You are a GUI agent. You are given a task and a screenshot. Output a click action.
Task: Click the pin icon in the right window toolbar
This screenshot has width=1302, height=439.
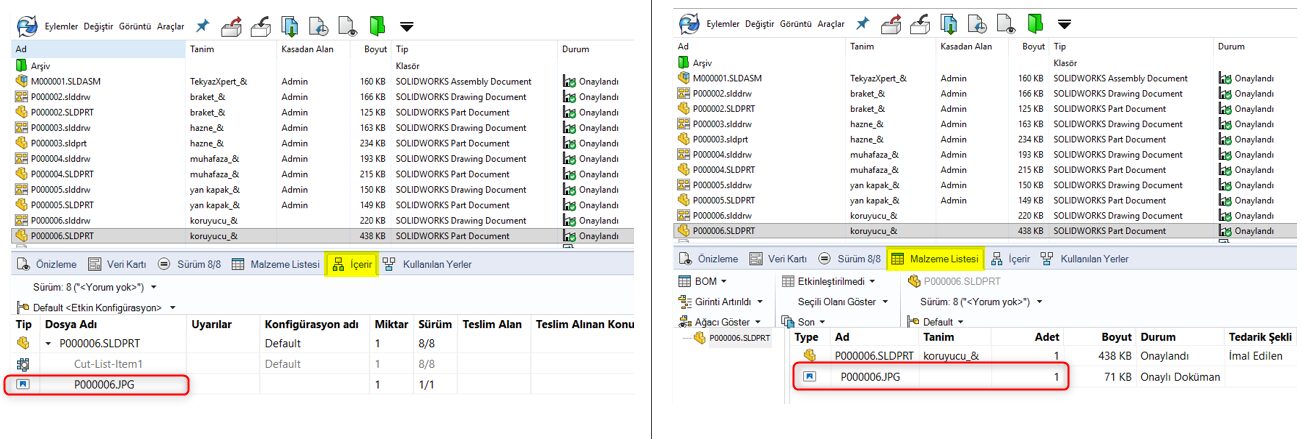862,23
